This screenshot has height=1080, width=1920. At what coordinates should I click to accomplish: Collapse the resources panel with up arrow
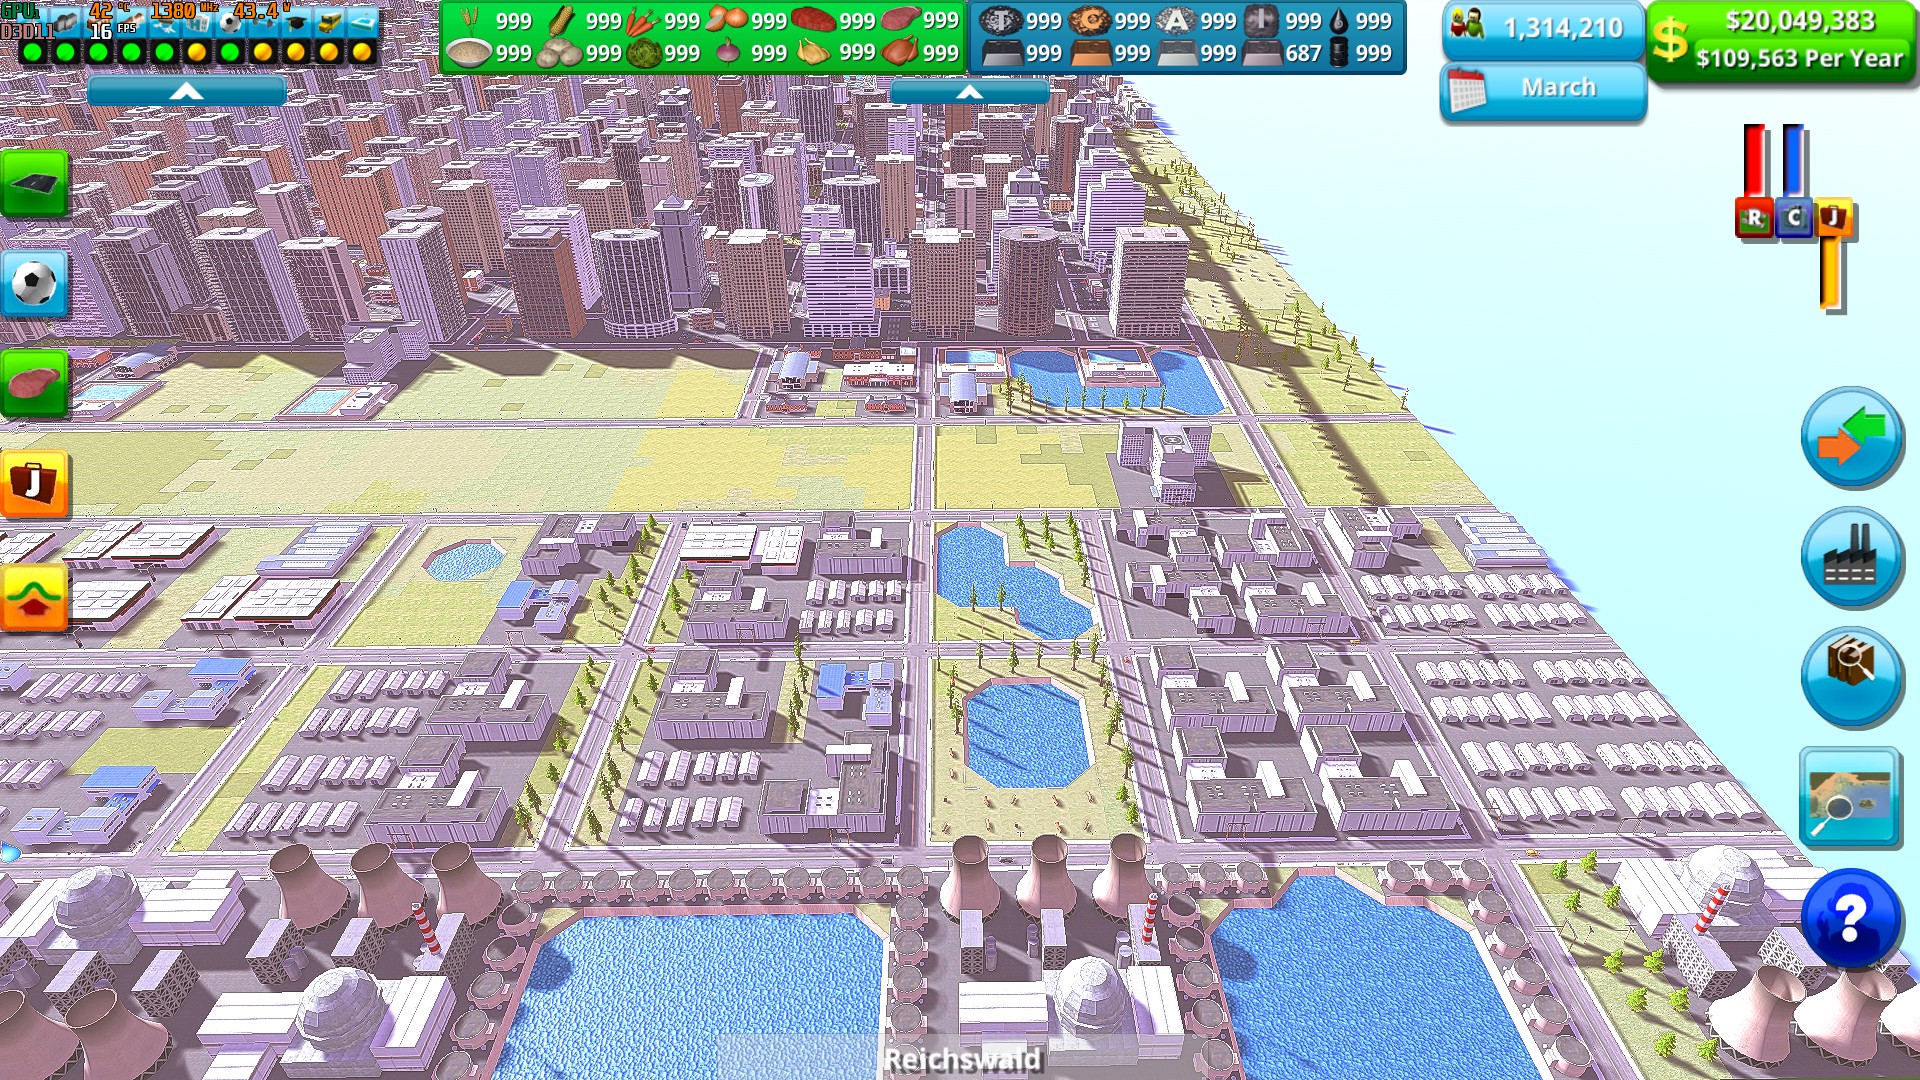[x=969, y=92]
